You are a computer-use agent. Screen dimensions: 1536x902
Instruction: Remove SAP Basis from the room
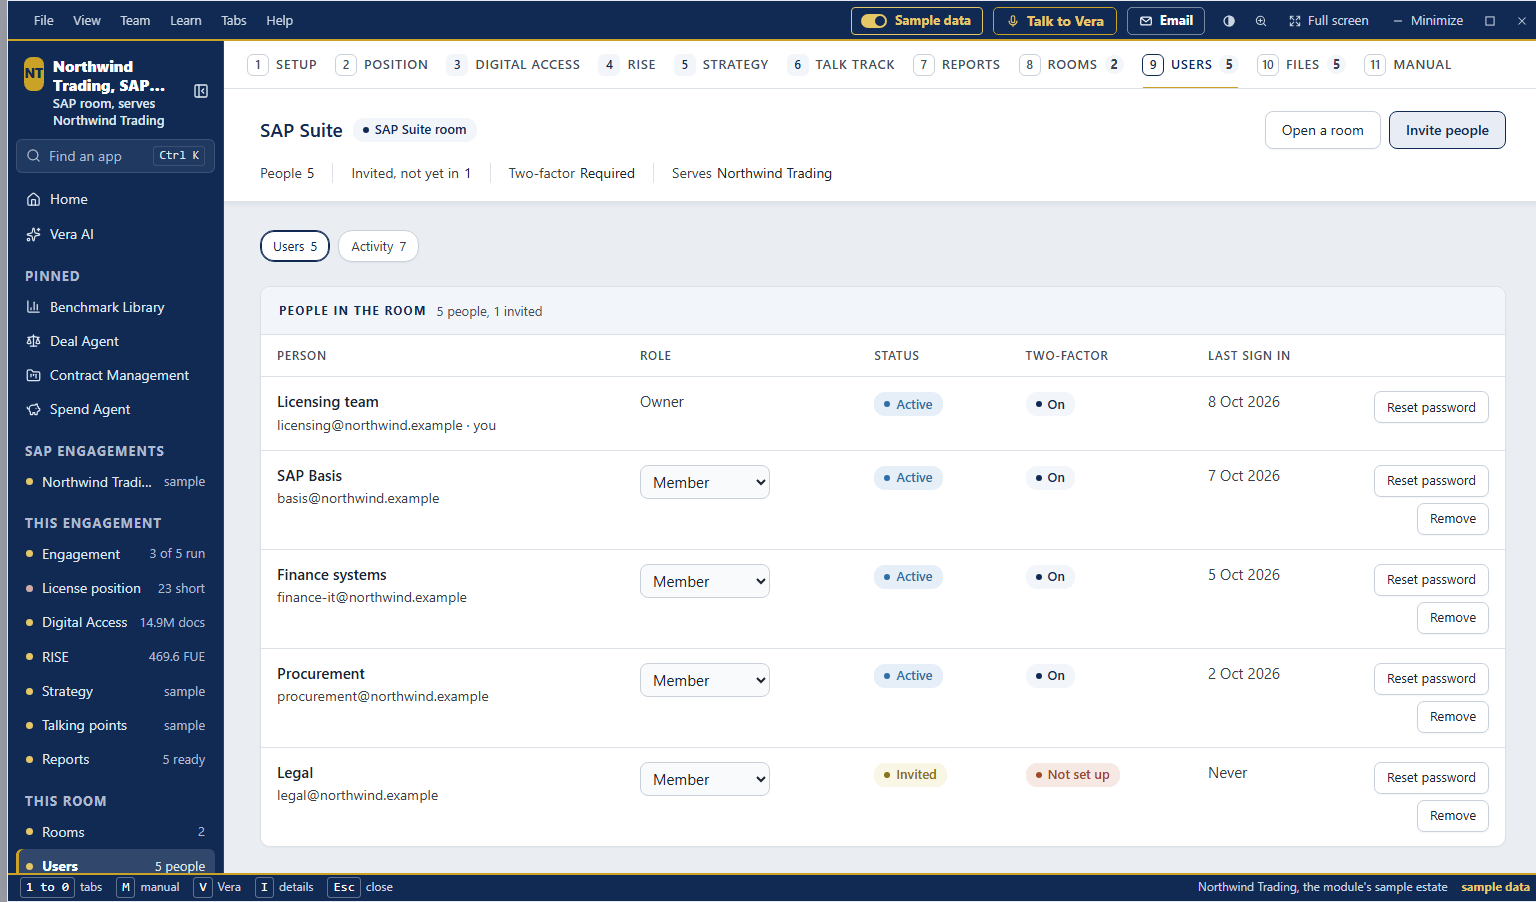(x=1453, y=519)
